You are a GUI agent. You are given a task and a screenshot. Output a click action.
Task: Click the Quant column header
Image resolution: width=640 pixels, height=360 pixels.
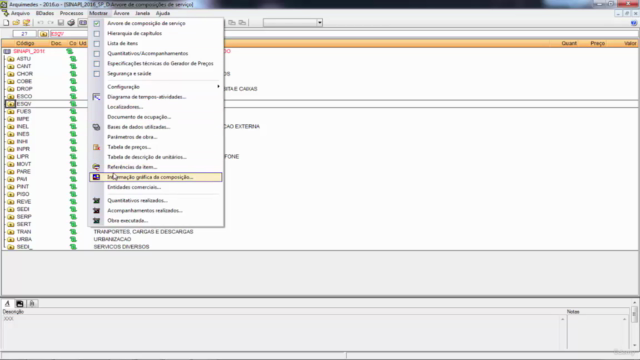(569, 43)
